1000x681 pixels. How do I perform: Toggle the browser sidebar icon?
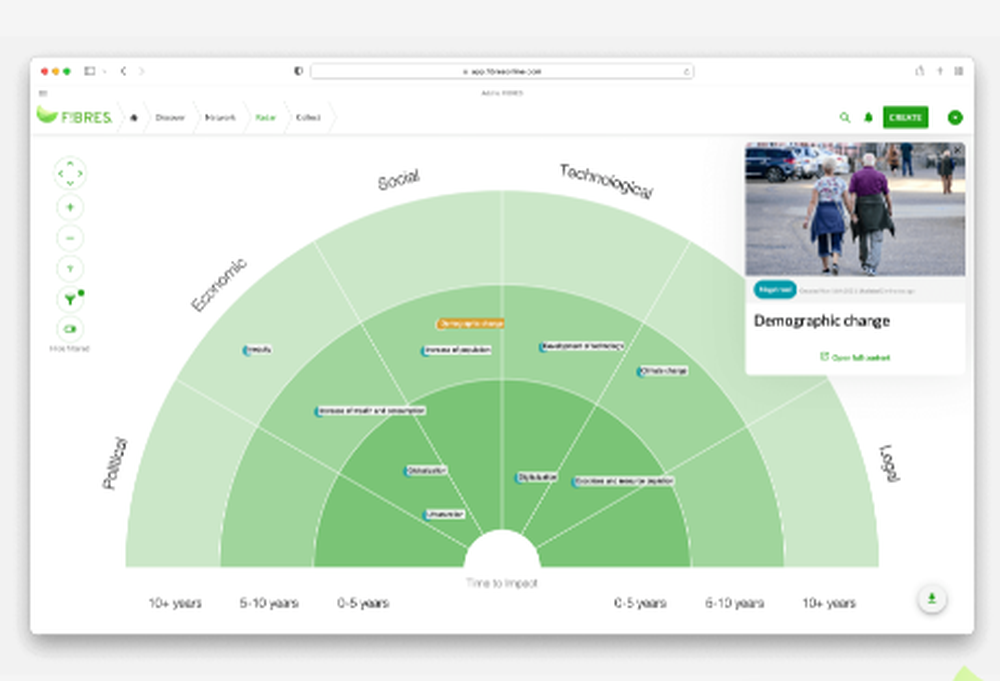pos(90,71)
